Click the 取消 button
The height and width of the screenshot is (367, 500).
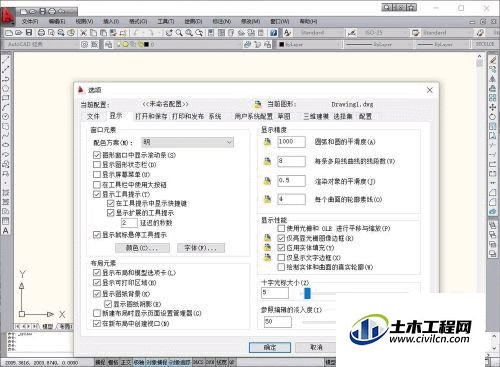click(x=315, y=348)
